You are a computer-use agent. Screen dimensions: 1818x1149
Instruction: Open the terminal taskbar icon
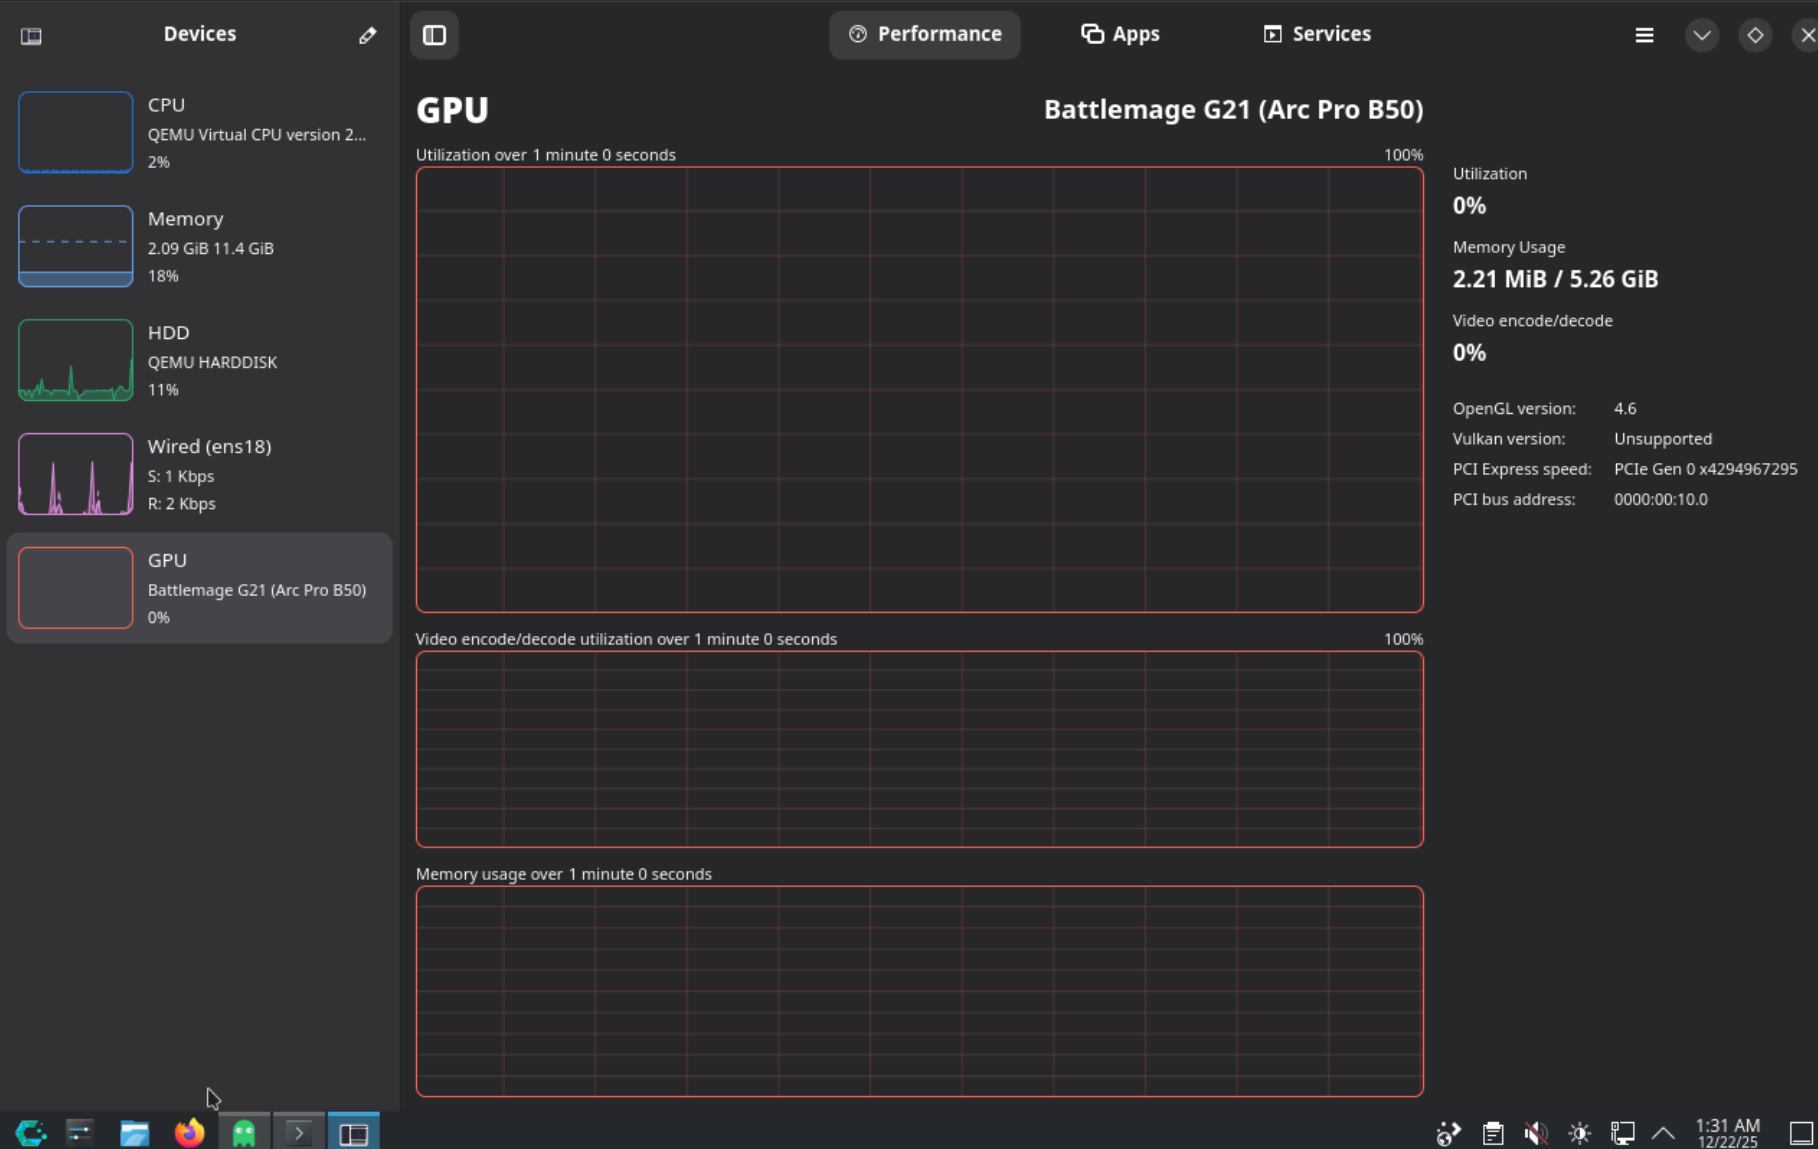tap(298, 1132)
